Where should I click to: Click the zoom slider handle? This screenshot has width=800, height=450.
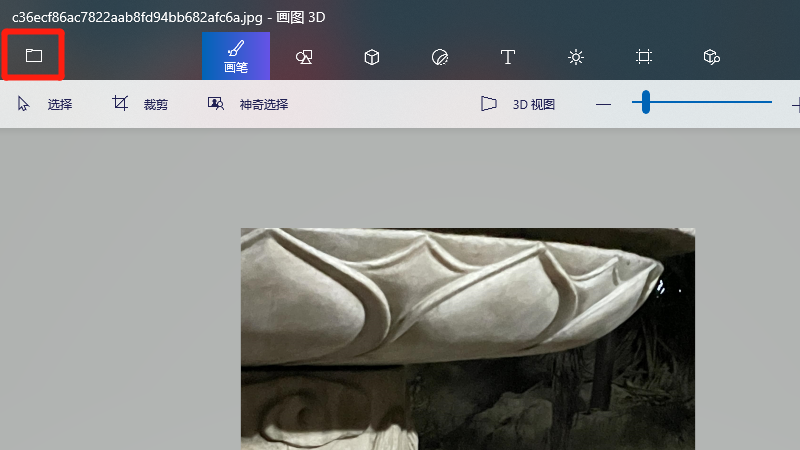pos(646,102)
